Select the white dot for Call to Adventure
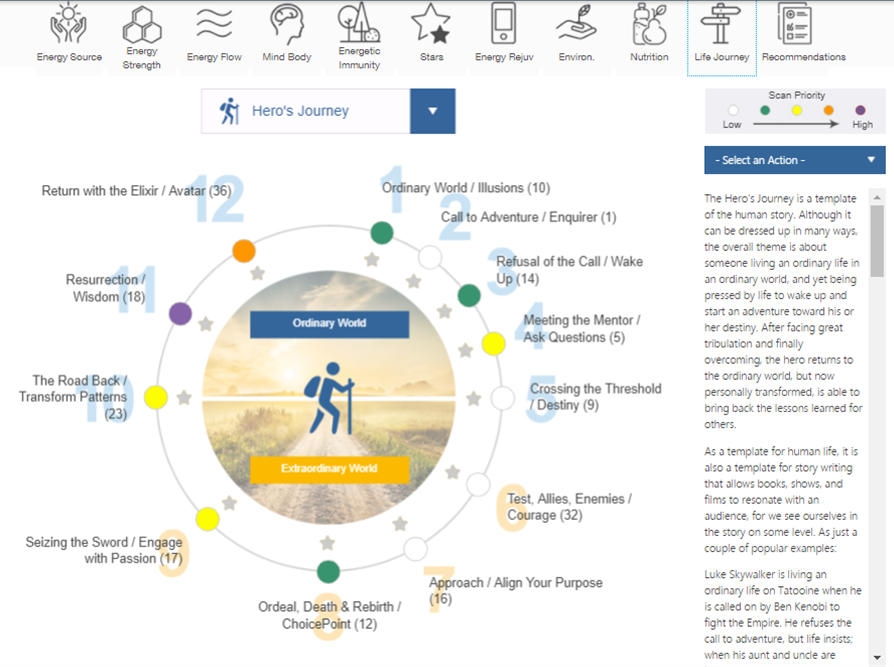The image size is (894, 667). pos(430,257)
